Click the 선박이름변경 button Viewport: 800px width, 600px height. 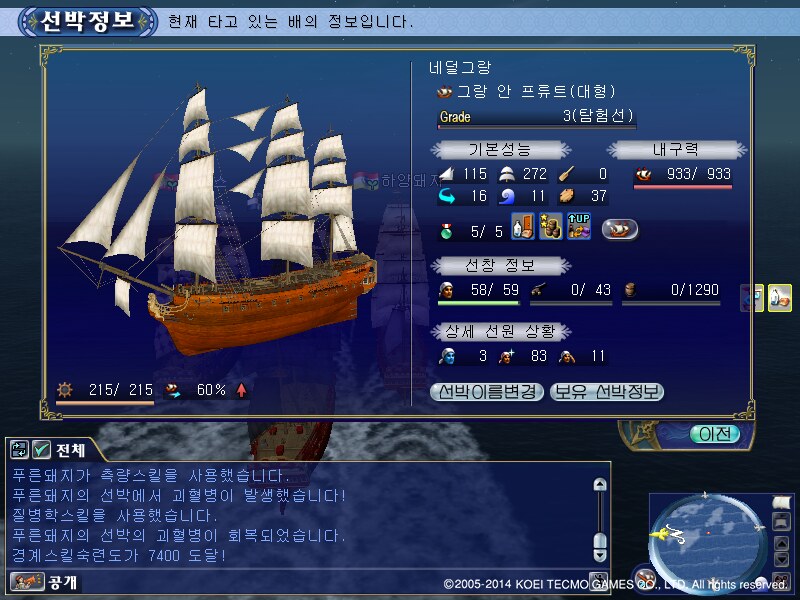[x=487, y=392]
